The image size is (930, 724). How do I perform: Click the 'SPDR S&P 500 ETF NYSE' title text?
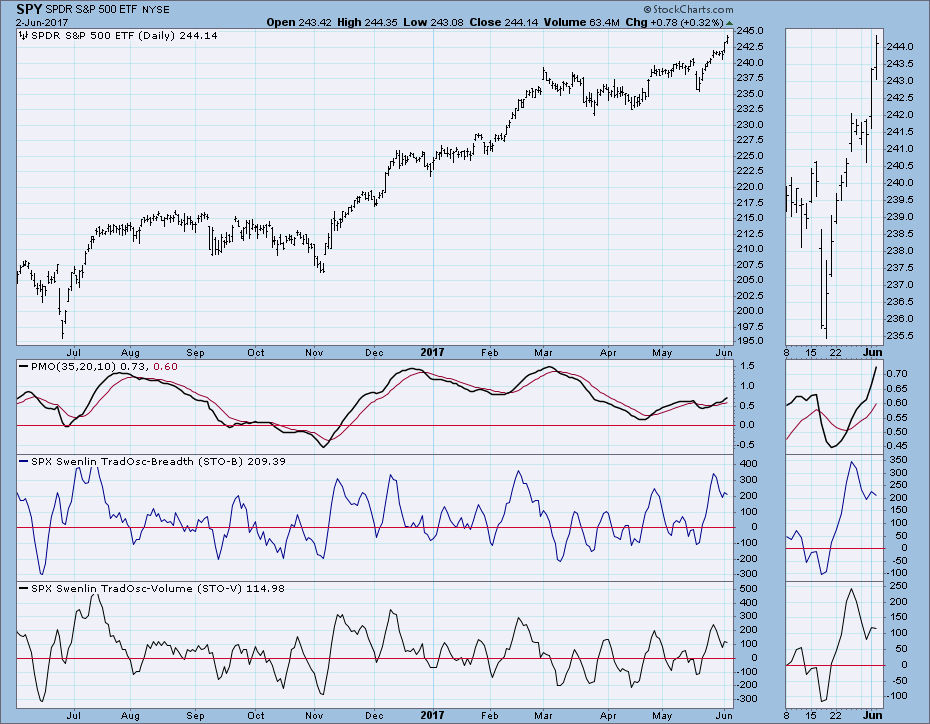point(107,9)
